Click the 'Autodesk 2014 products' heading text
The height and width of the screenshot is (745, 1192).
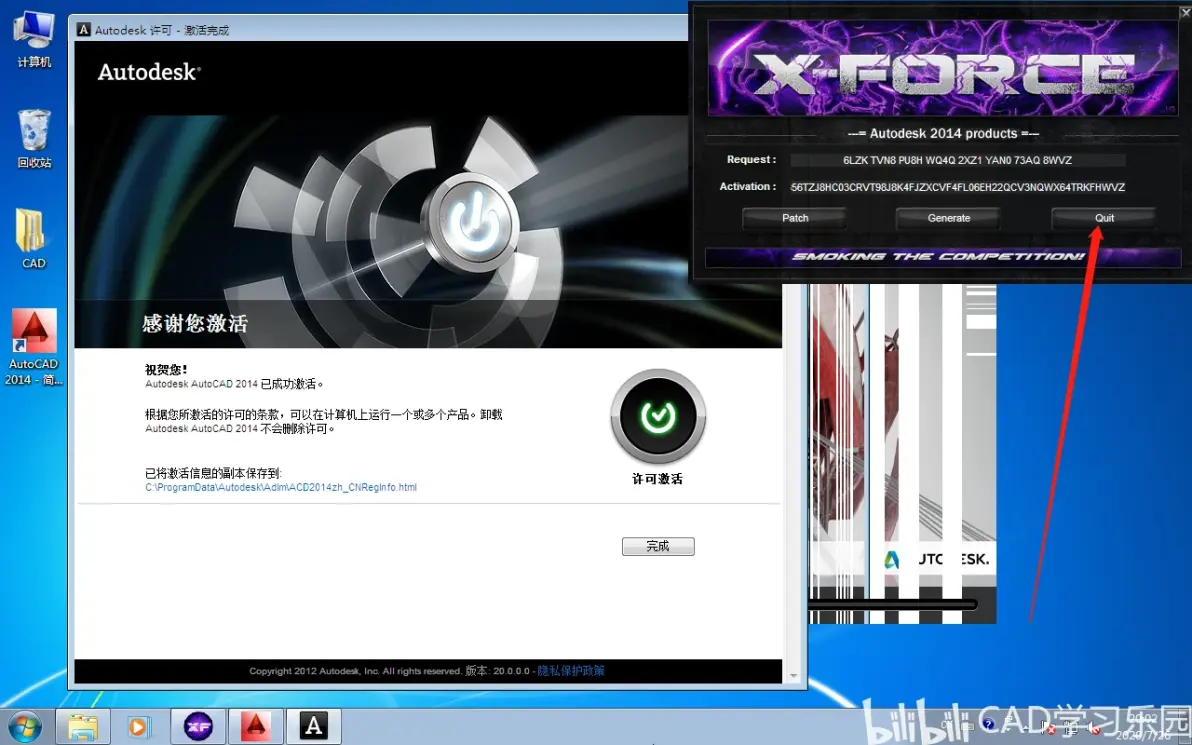coord(943,134)
